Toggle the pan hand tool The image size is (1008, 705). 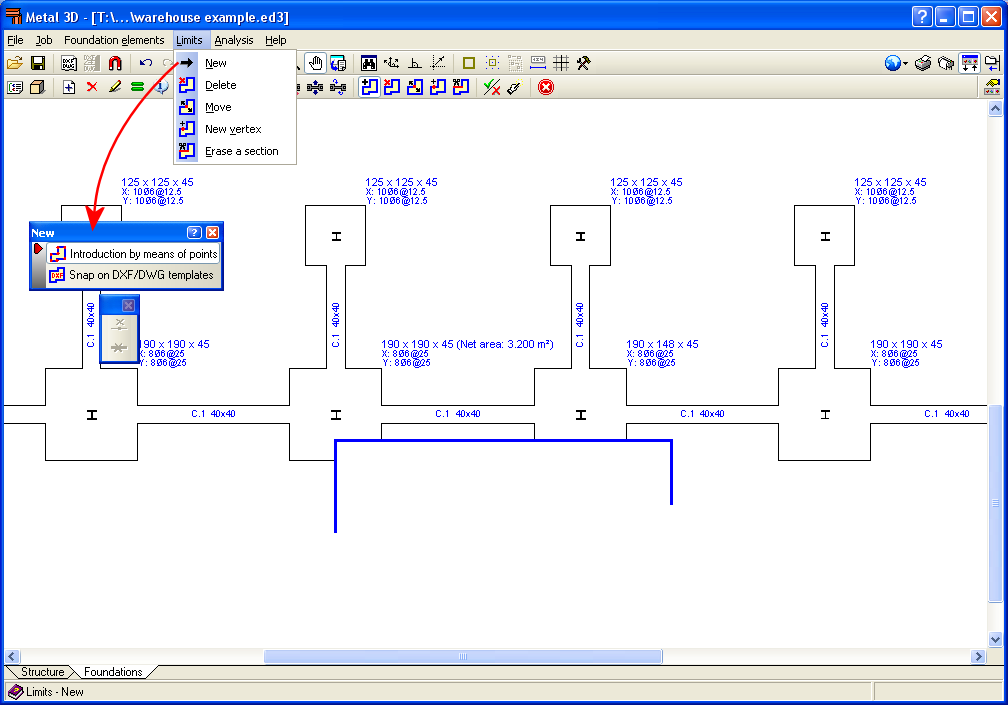coord(315,63)
